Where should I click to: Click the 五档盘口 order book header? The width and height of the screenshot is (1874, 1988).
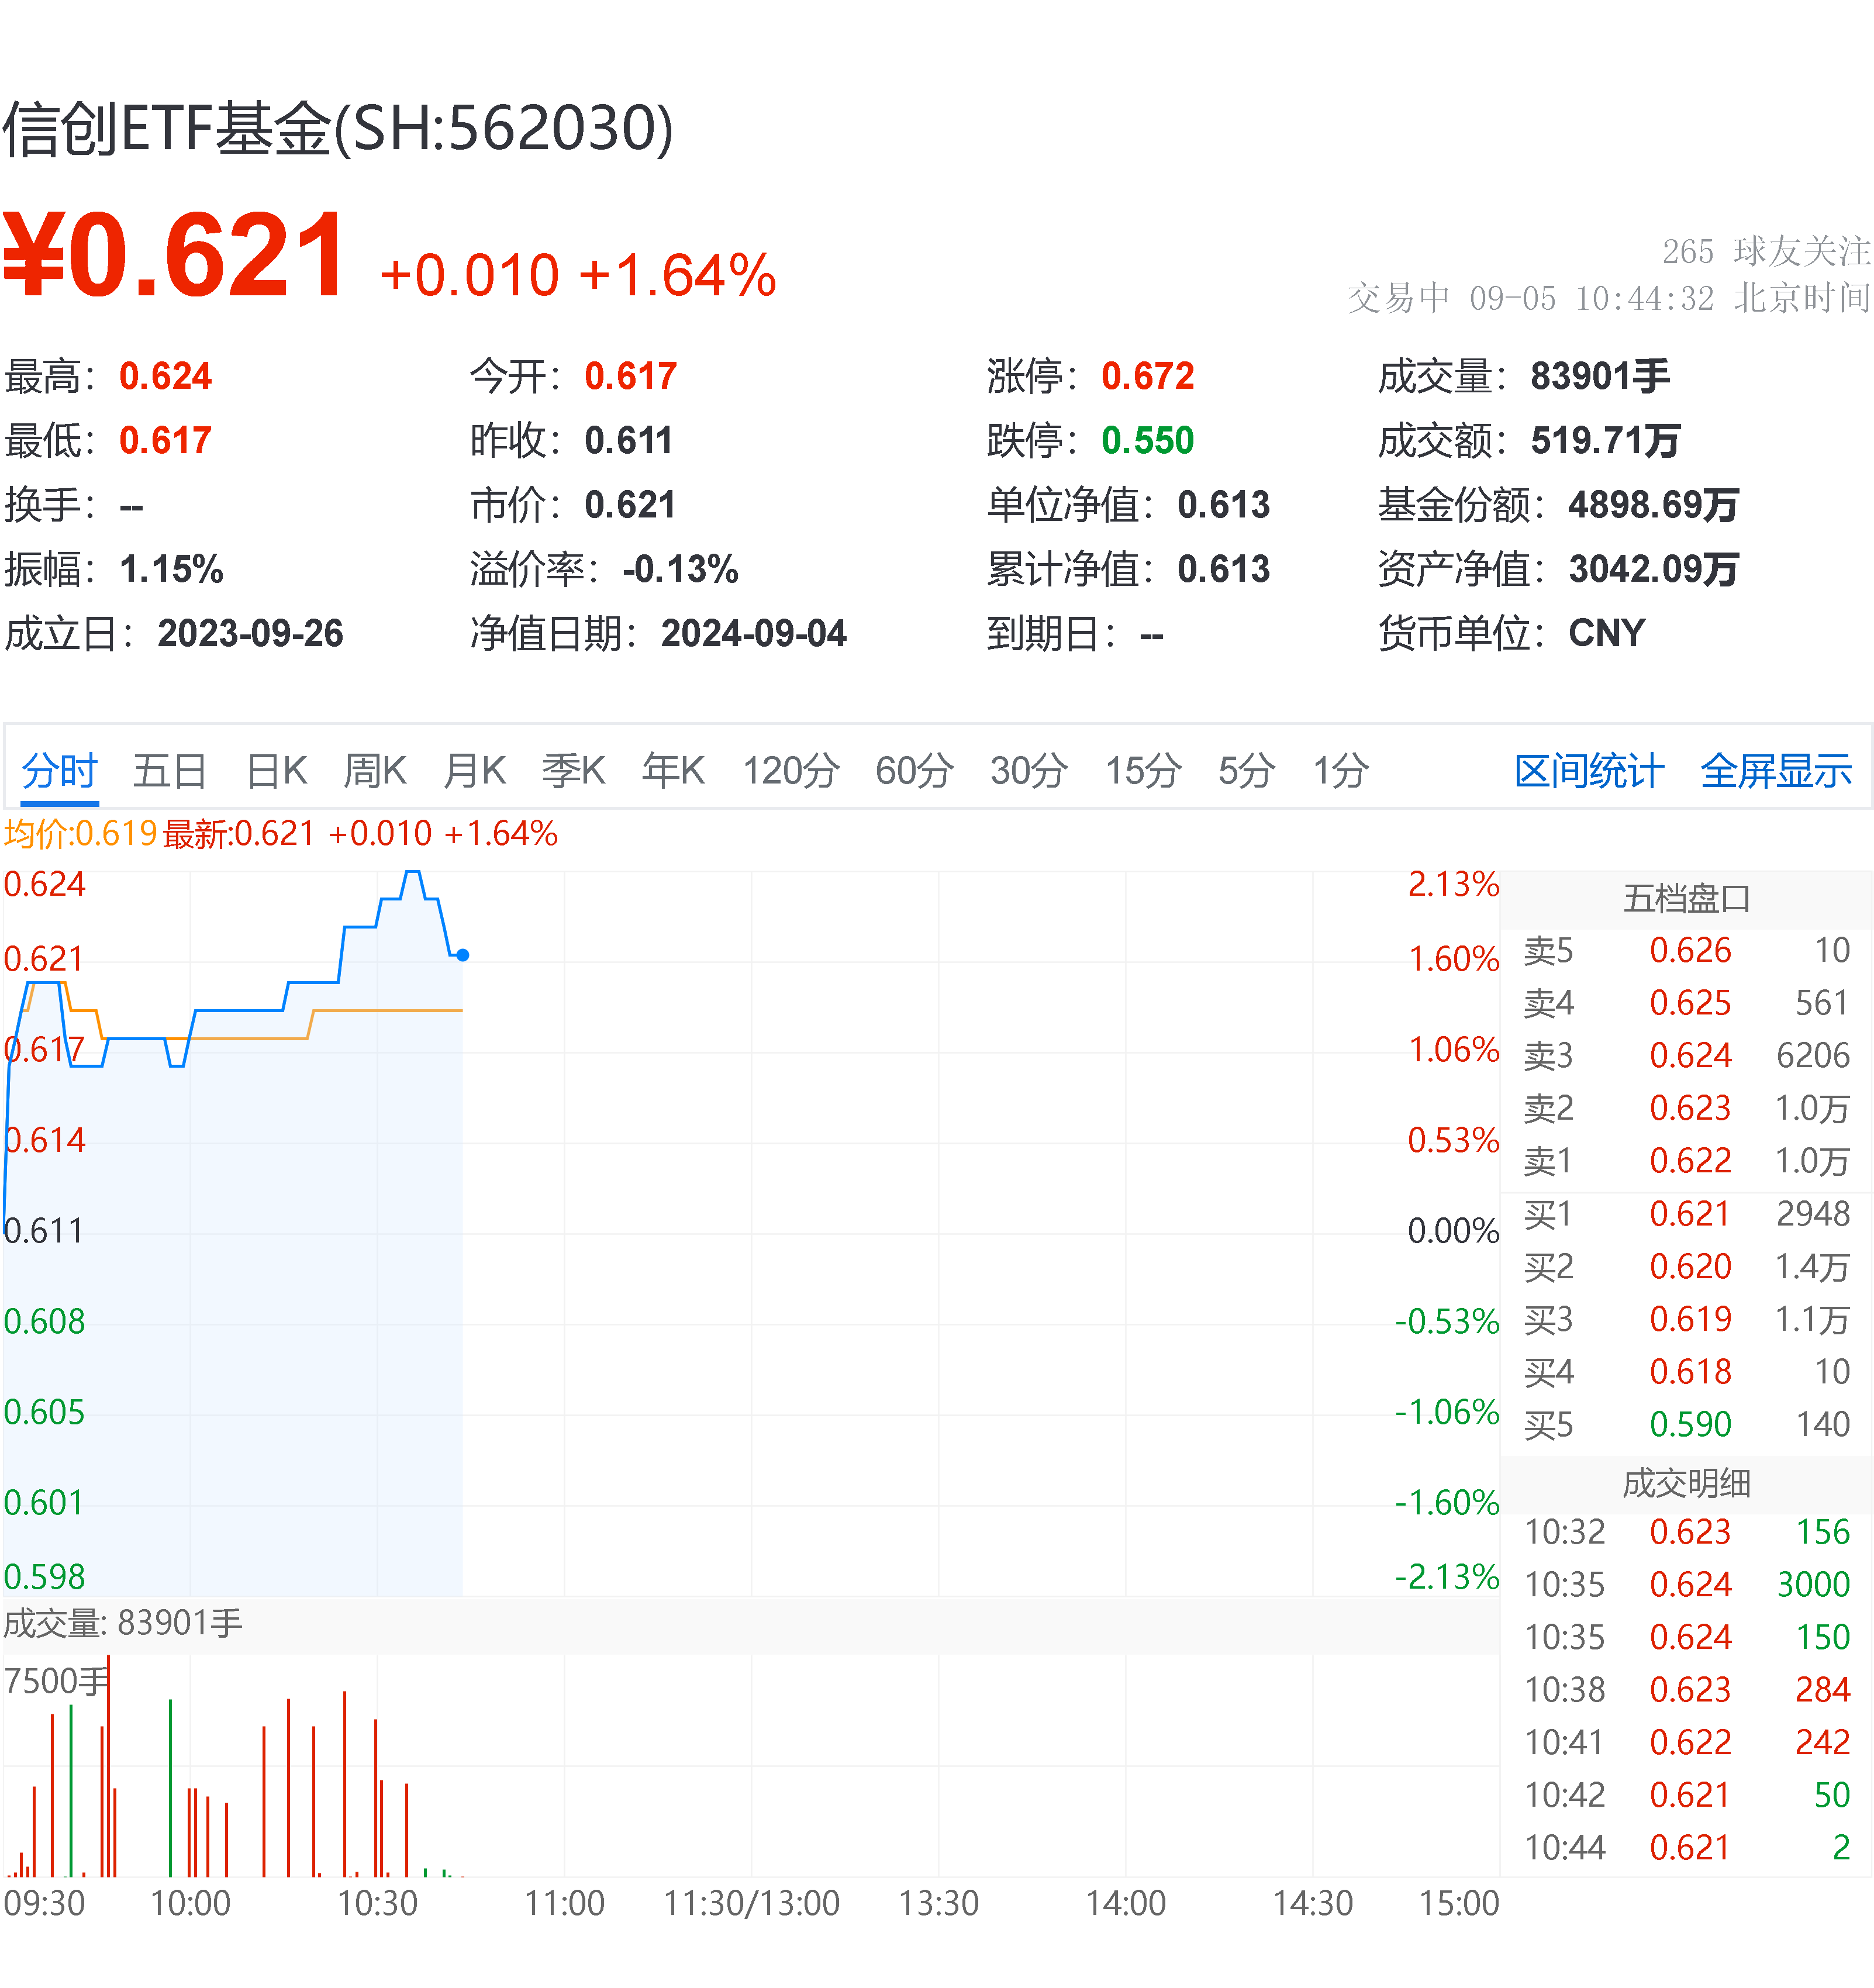click(x=1687, y=899)
